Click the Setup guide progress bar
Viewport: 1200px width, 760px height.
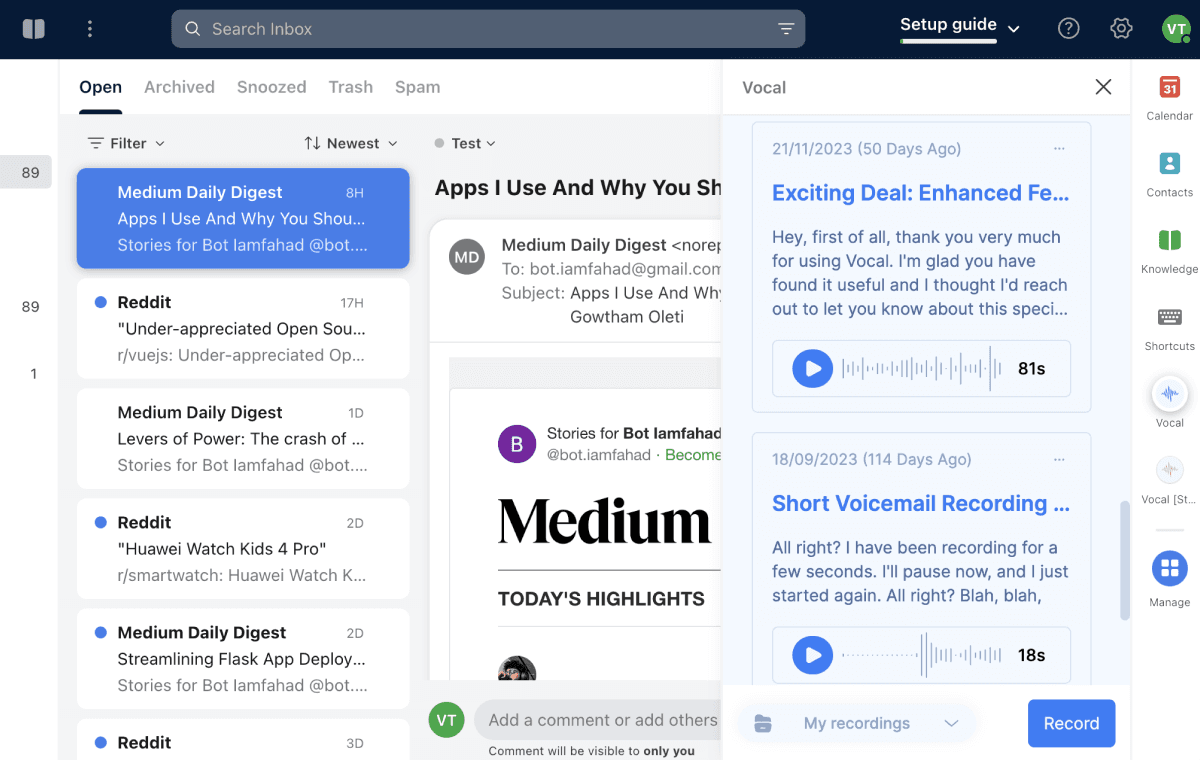coord(948,41)
